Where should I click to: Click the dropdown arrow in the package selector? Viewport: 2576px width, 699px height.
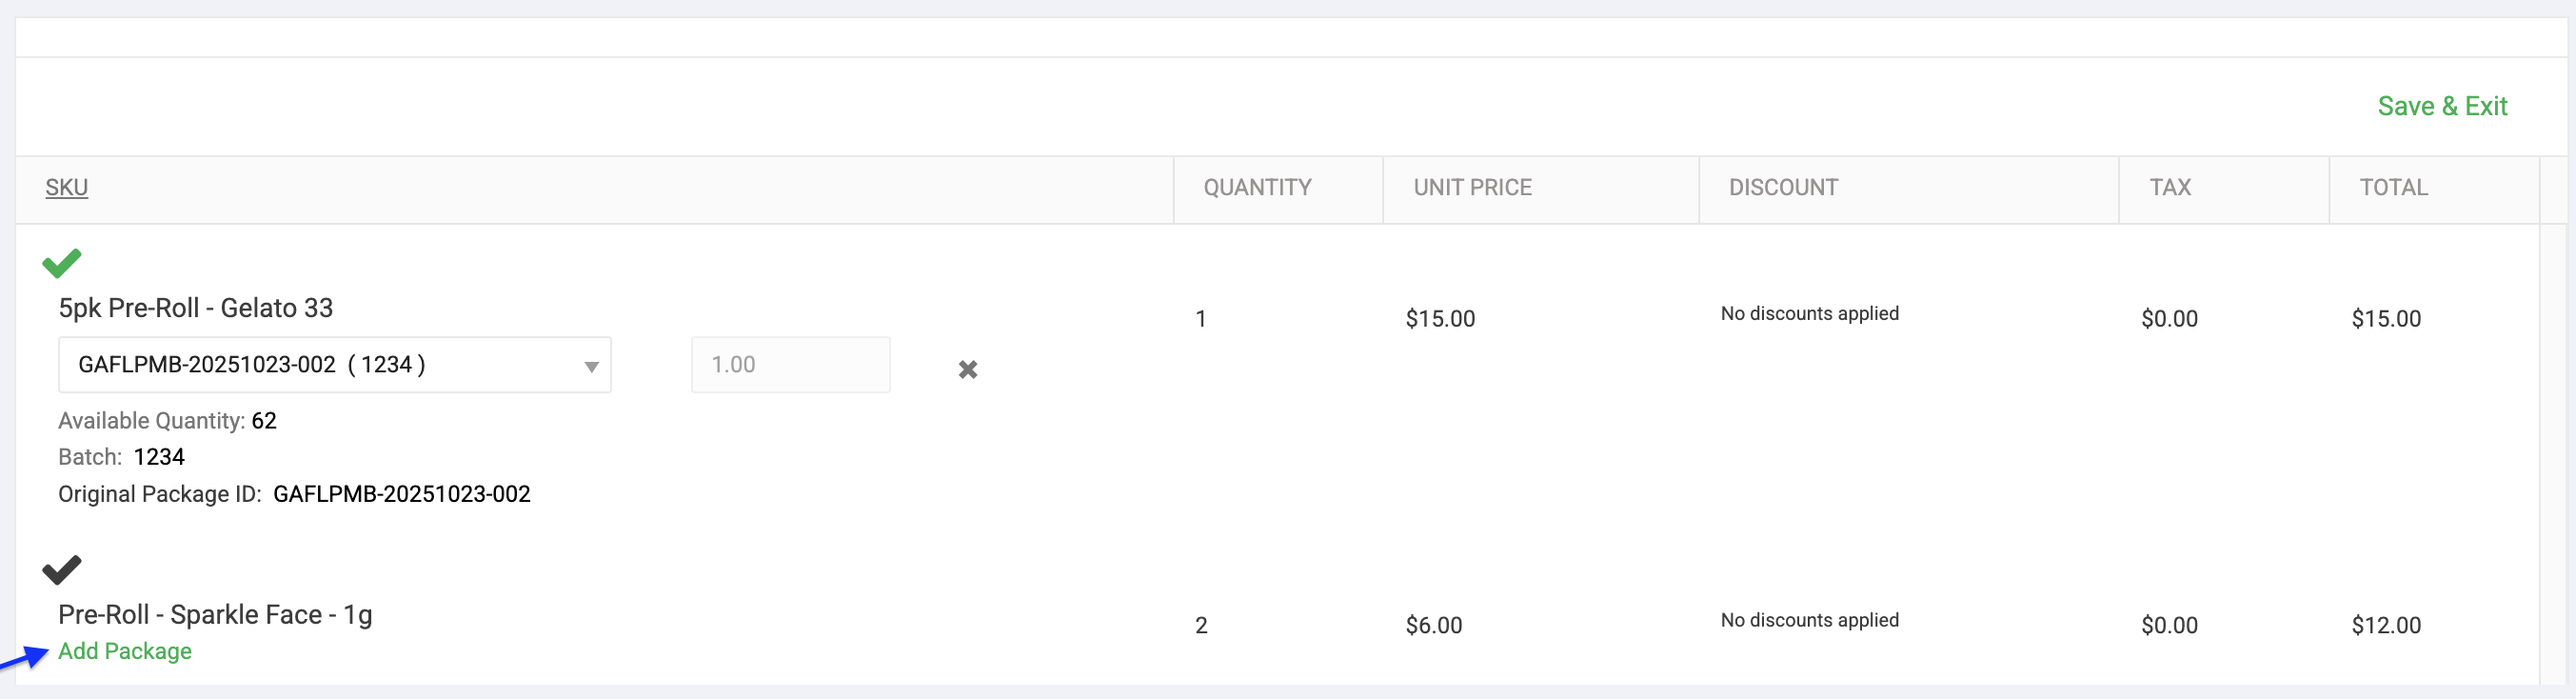[591, 367]
